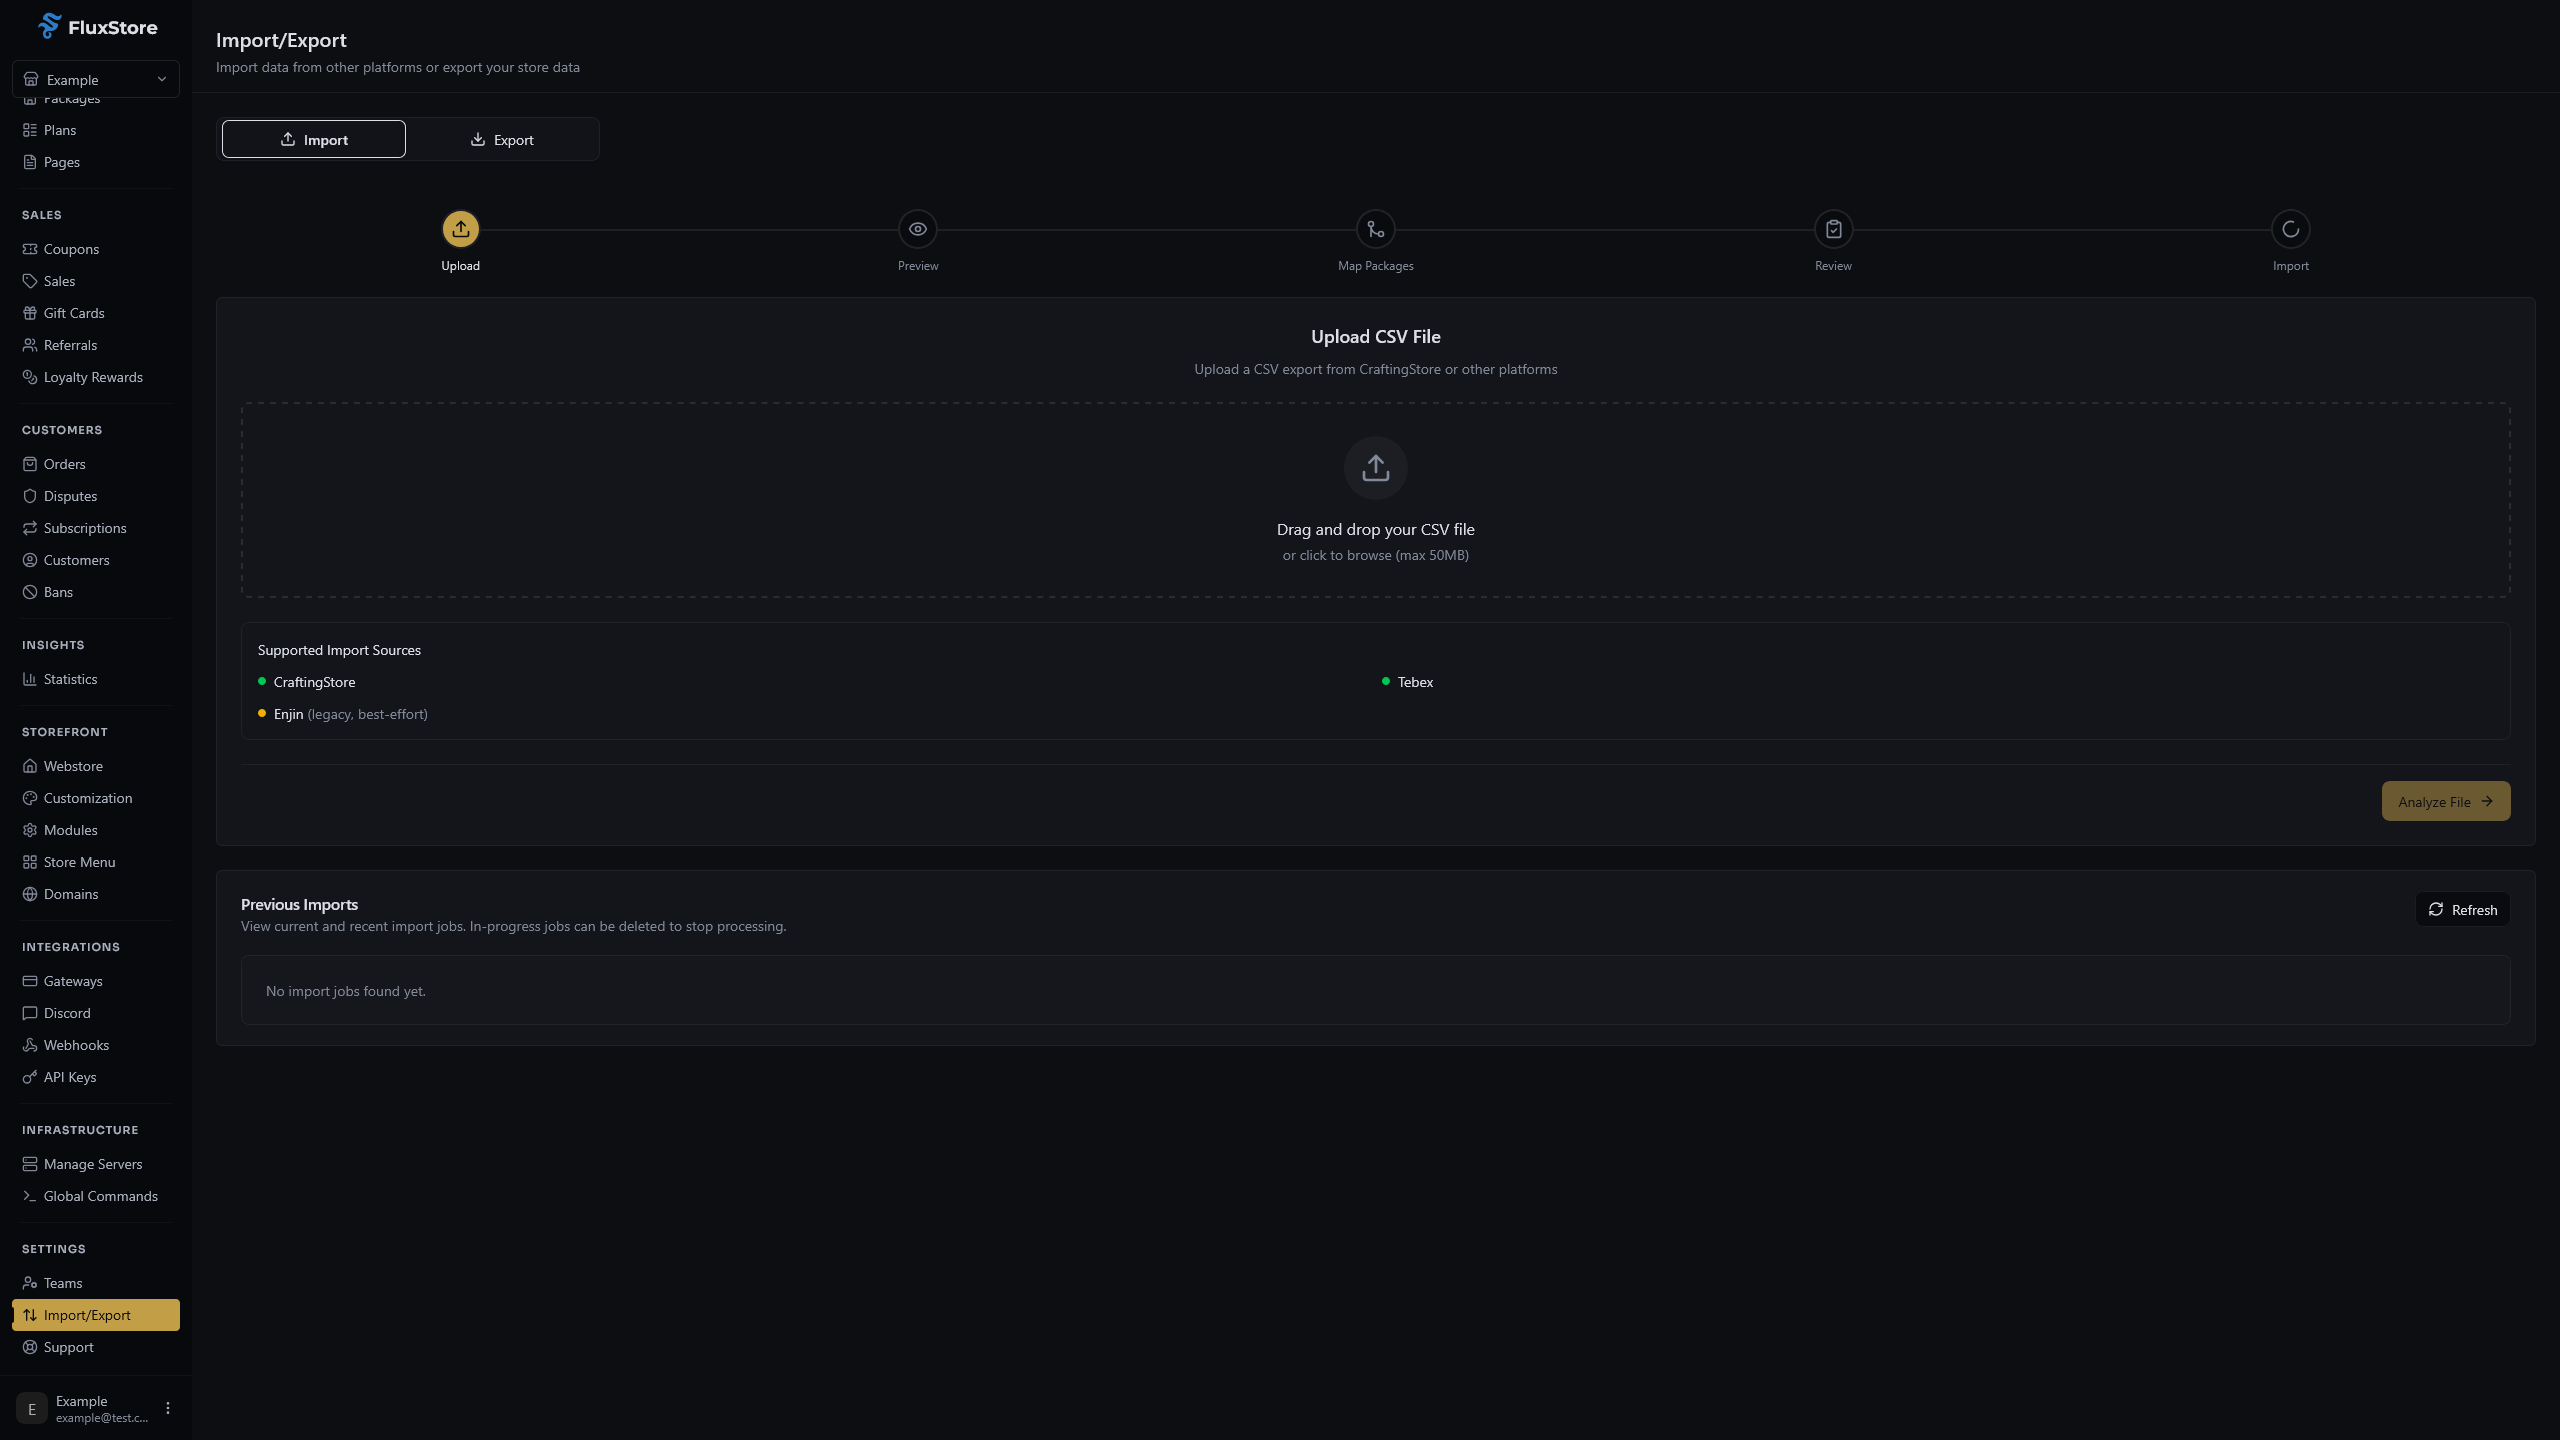Click the Customization palette icon

(30, 798)
